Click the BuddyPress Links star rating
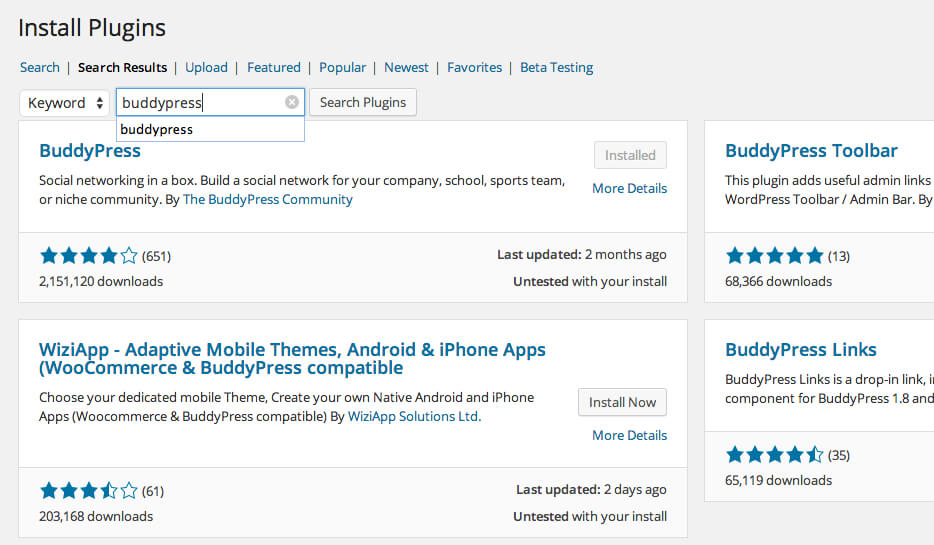This screenshot has height=545, width=934. click(774, 455)
